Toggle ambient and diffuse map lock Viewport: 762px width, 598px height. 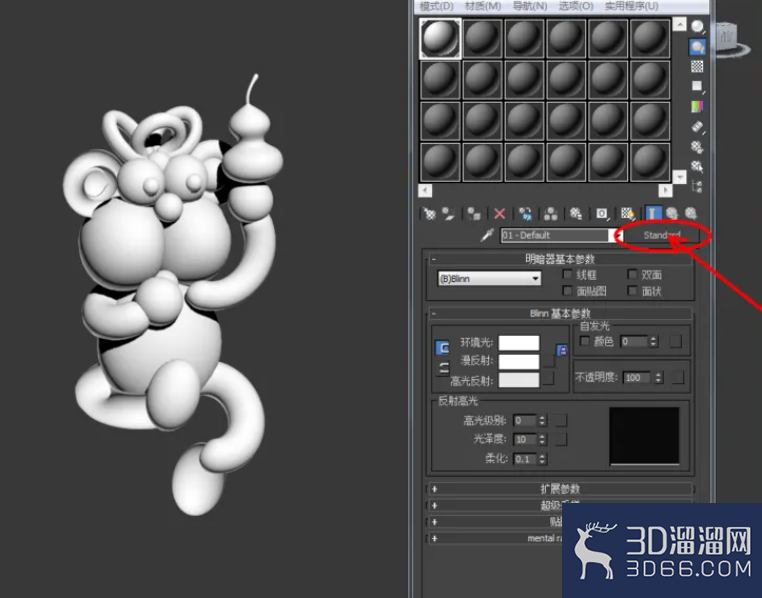[x=562, y=350]
